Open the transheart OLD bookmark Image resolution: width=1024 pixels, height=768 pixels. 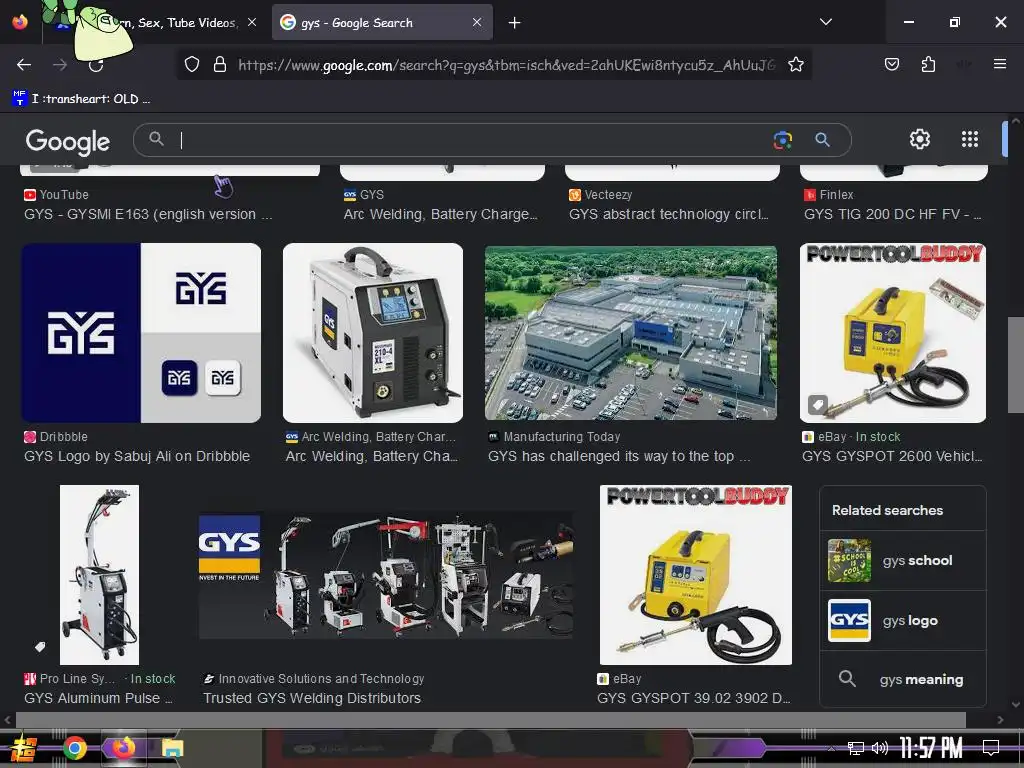(81, 99)
